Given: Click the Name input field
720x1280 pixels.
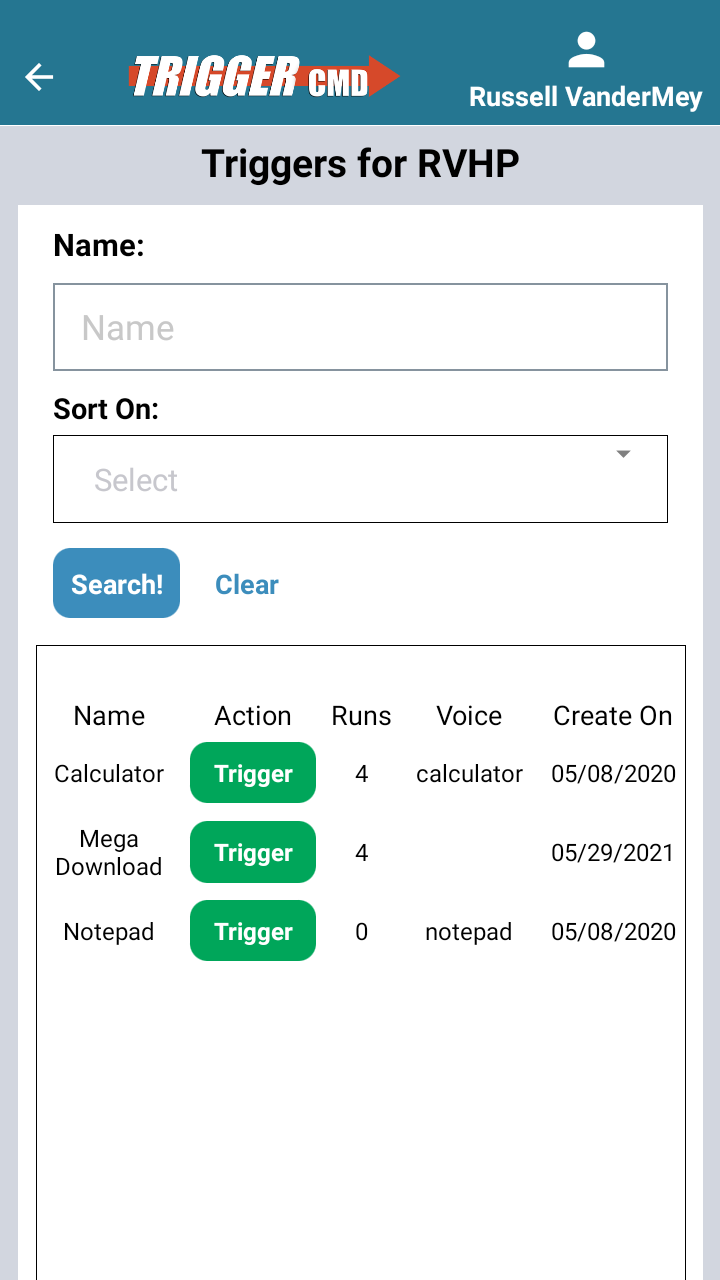Looking at the screenshot, I should (x=360, y=327).
